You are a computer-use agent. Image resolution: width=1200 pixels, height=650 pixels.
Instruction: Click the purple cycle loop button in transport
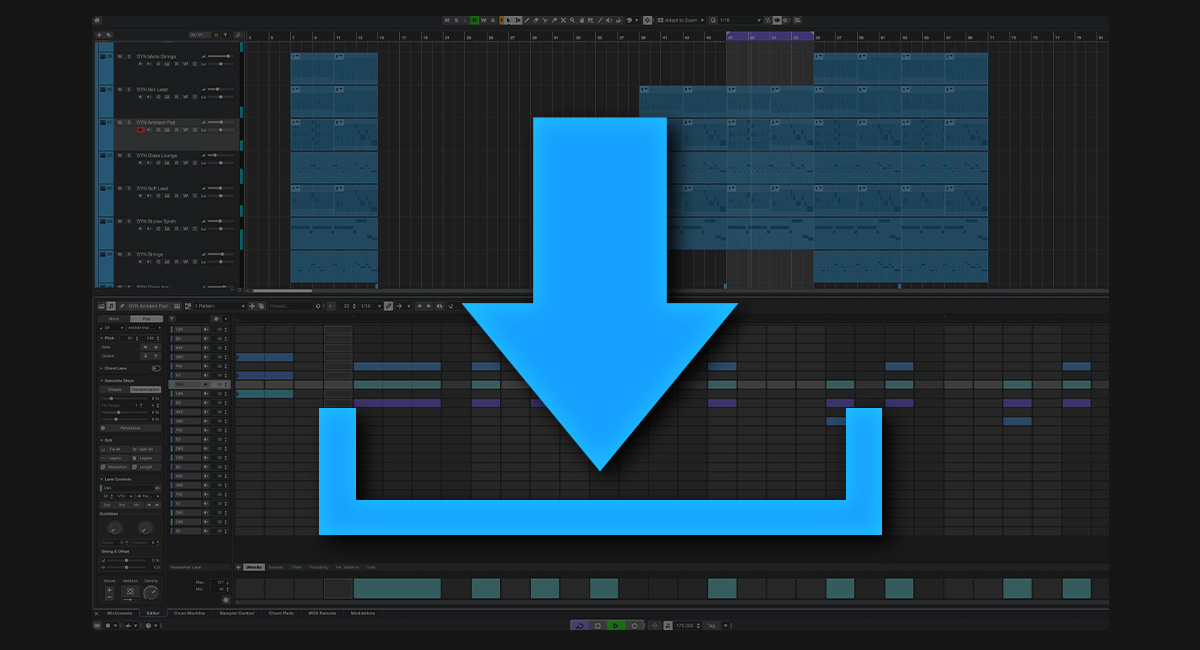579,625
